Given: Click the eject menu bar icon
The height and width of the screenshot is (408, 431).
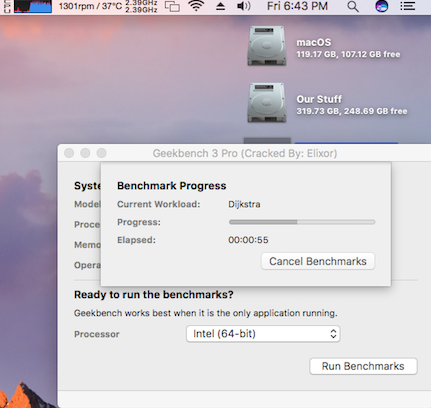Looking at the screenshot, I should (x=220, y=6).
